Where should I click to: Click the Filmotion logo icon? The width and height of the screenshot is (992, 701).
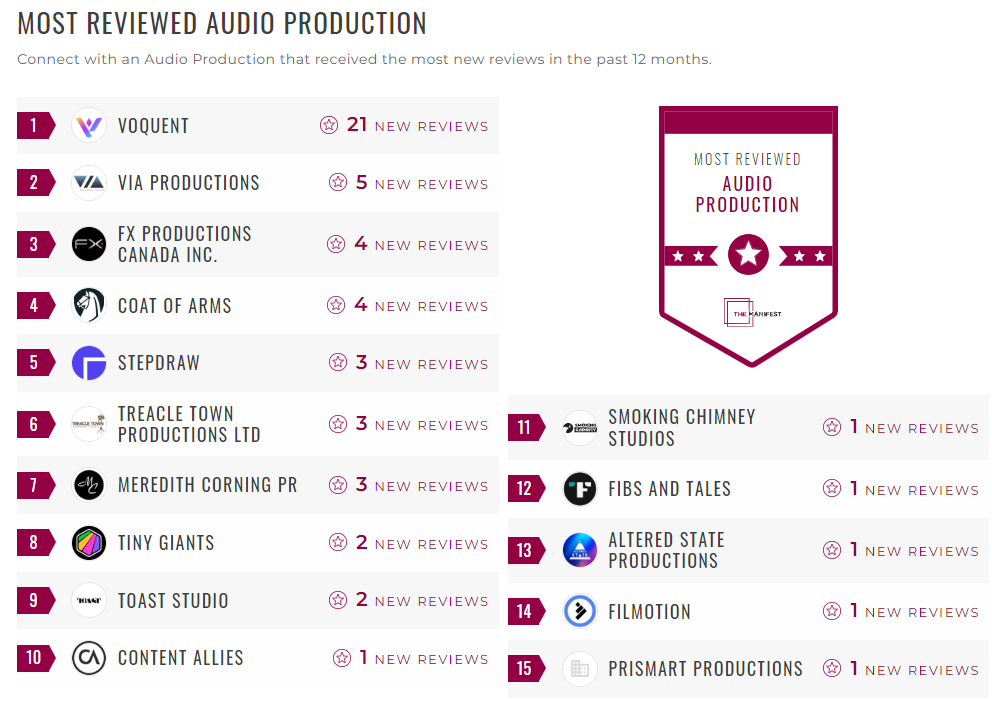(x=579, y=611)
